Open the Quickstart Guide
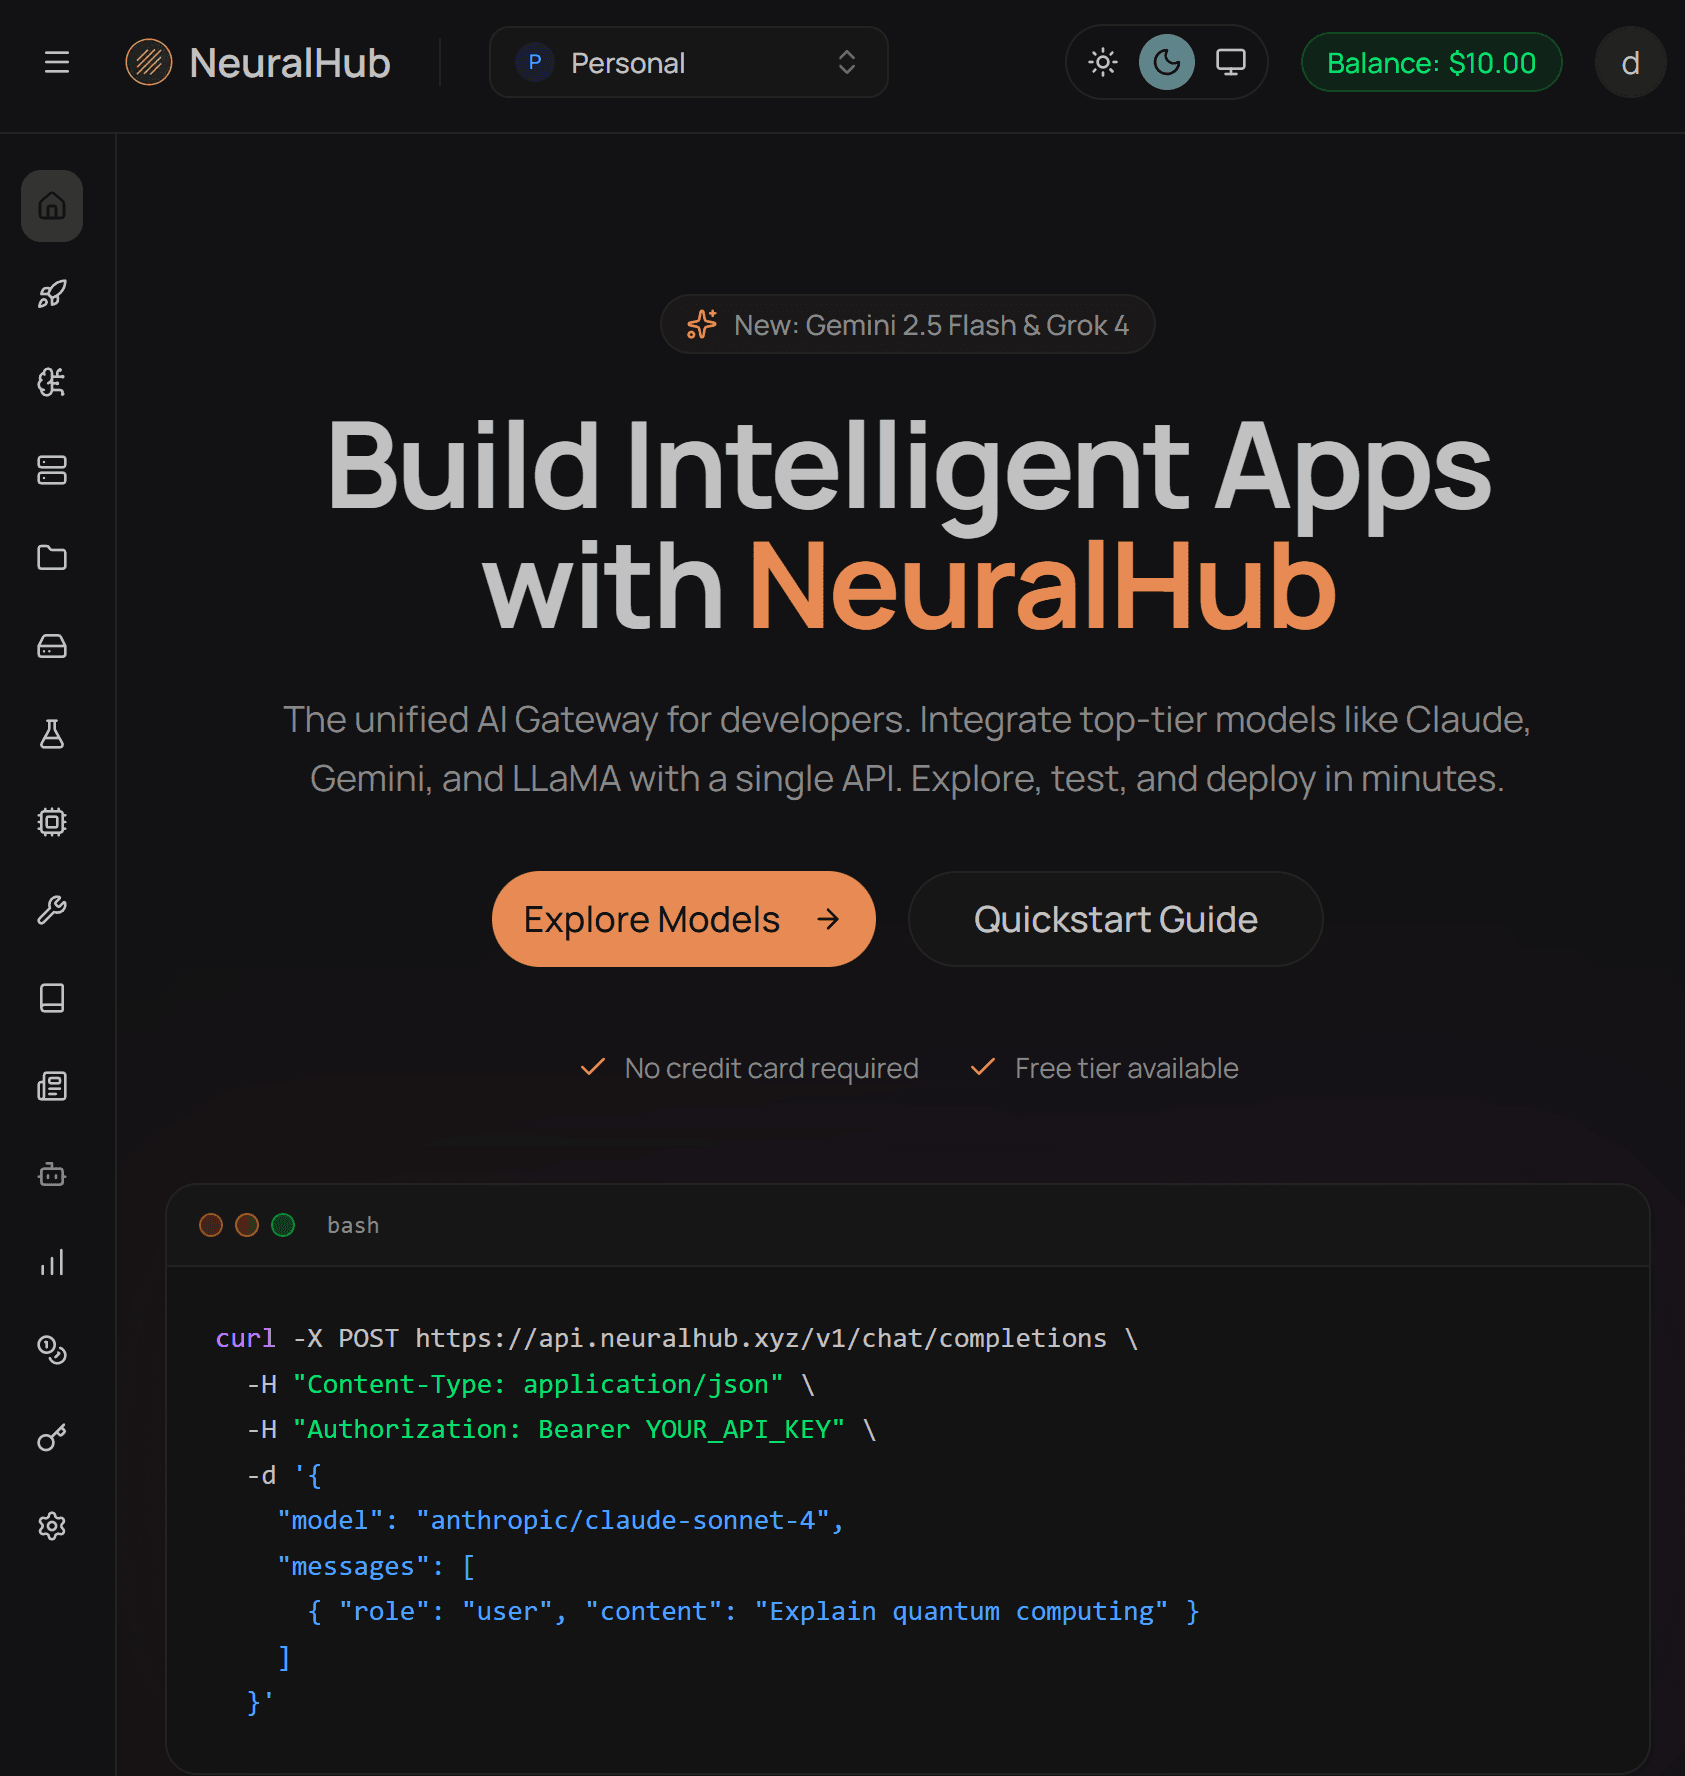The height and width of the screenshot is (1776, 1685). (1115, 919)
